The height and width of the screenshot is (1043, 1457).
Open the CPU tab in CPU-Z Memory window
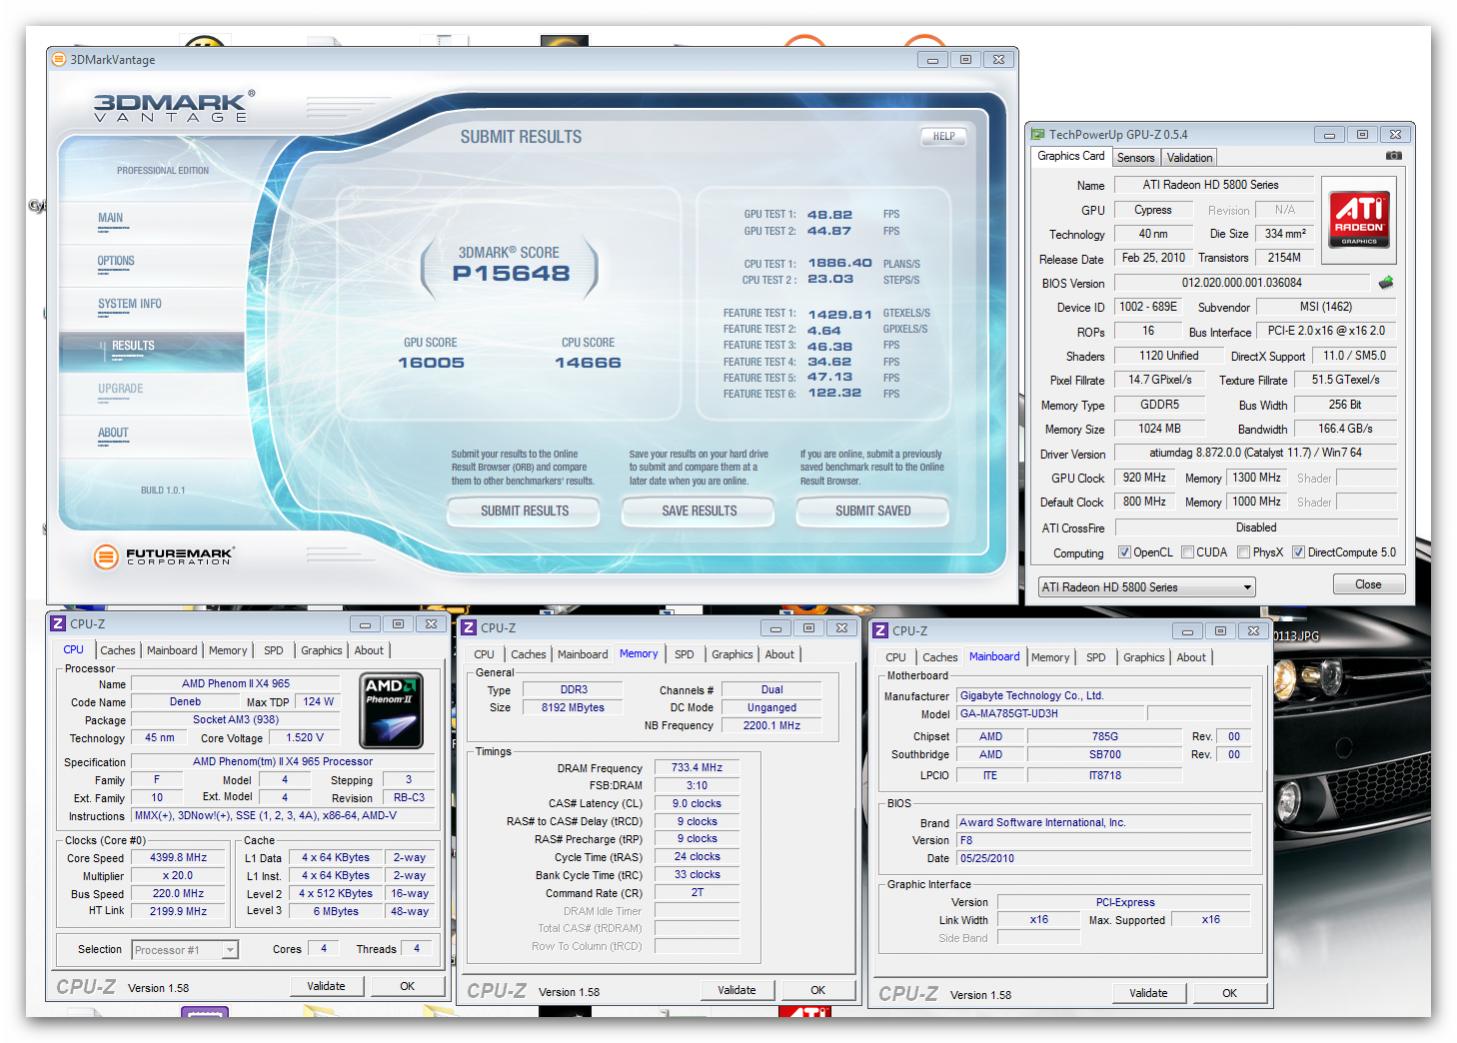(484, 655)
